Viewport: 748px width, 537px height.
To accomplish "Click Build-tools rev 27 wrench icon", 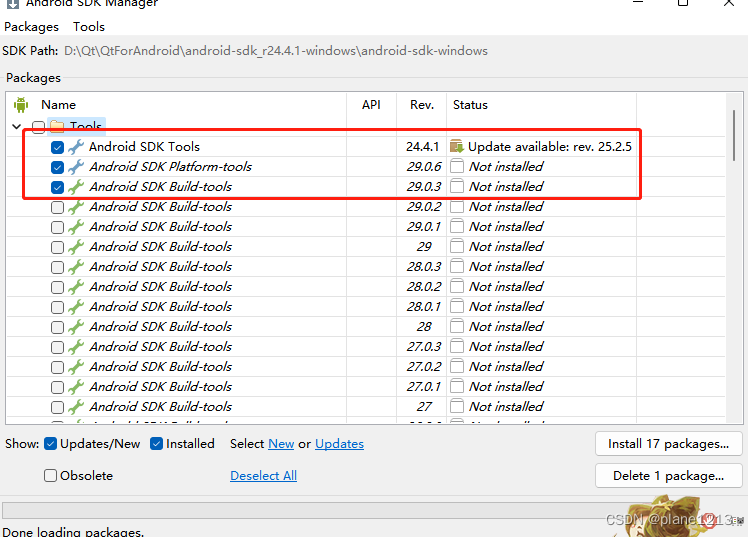I will pos(76,407).
